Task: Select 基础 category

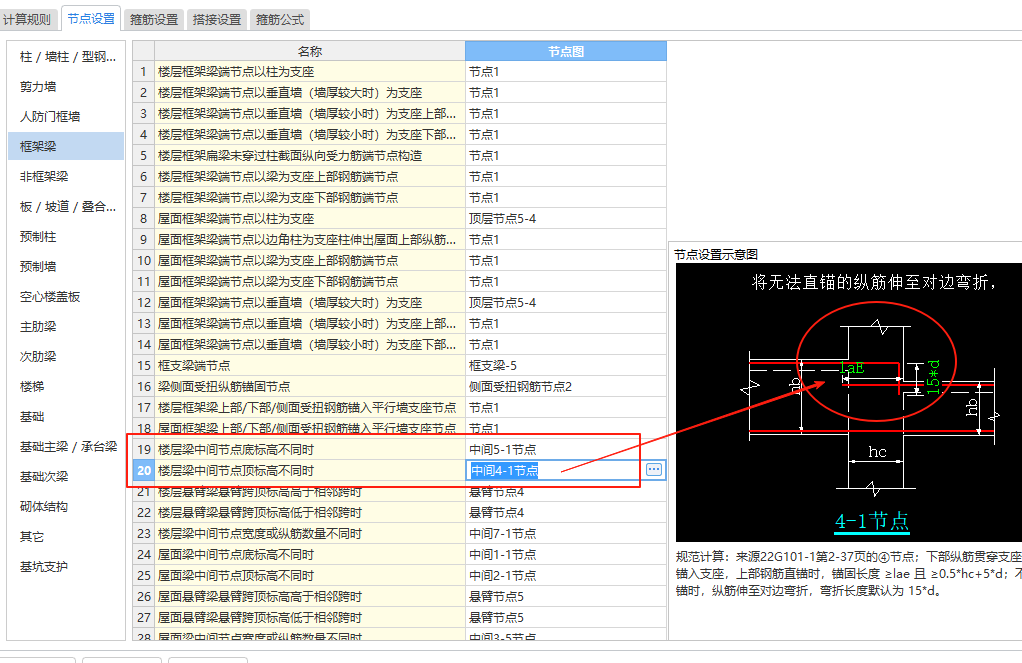Action: 66,417
